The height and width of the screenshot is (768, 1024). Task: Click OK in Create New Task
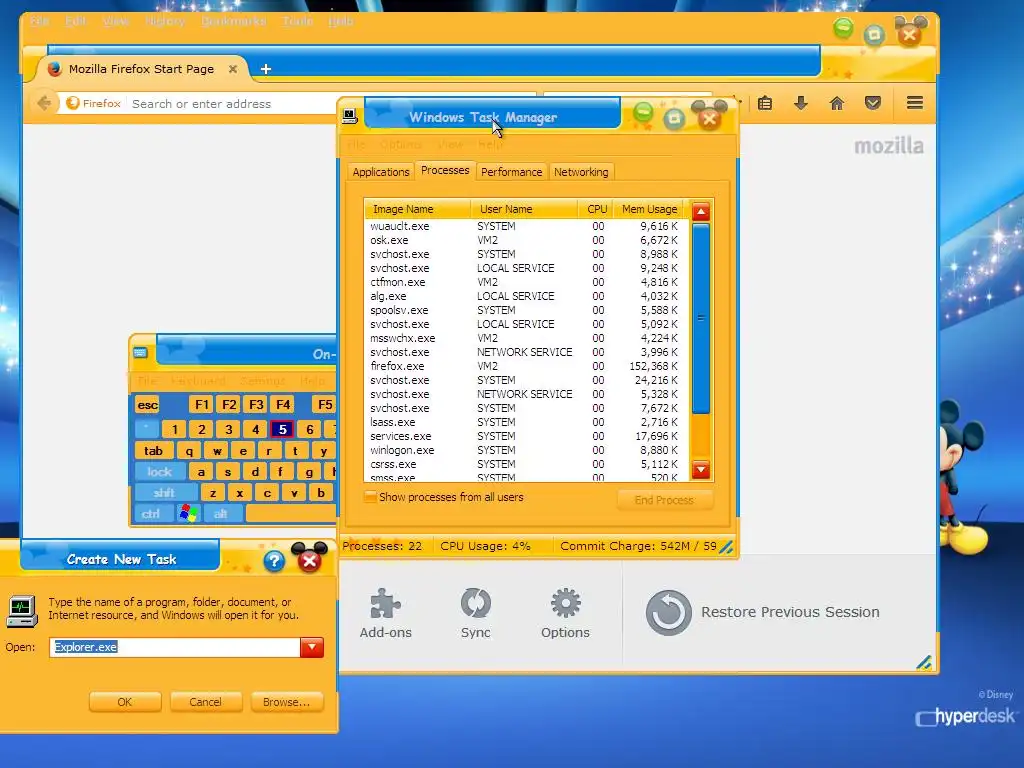[125, 702]
